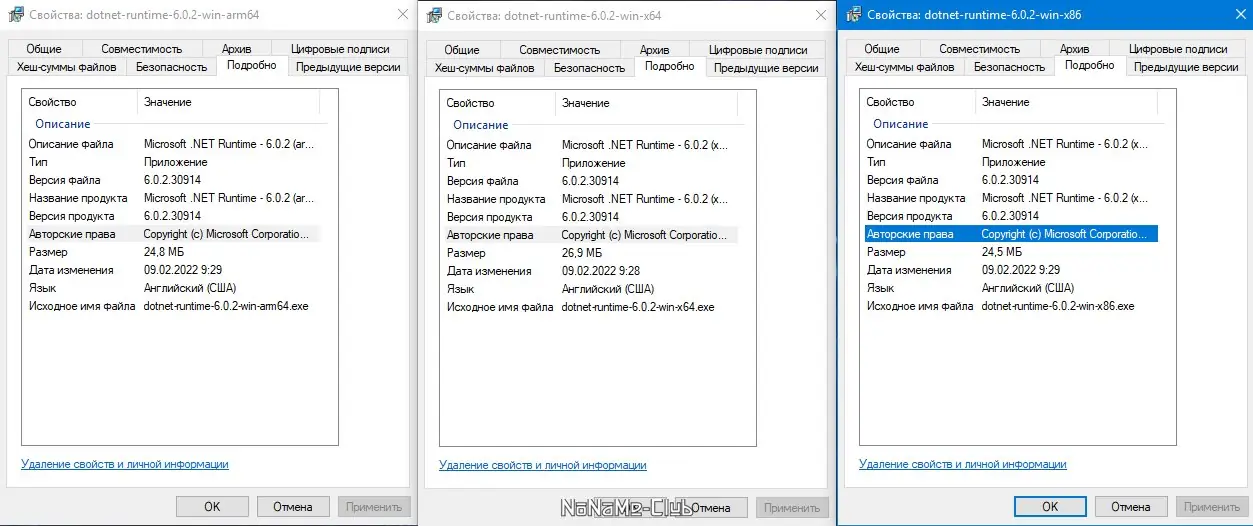The width and height of the screenshot is (1253, 526).
Task: Click OK button in arm64 window
Action: point(212,507)
